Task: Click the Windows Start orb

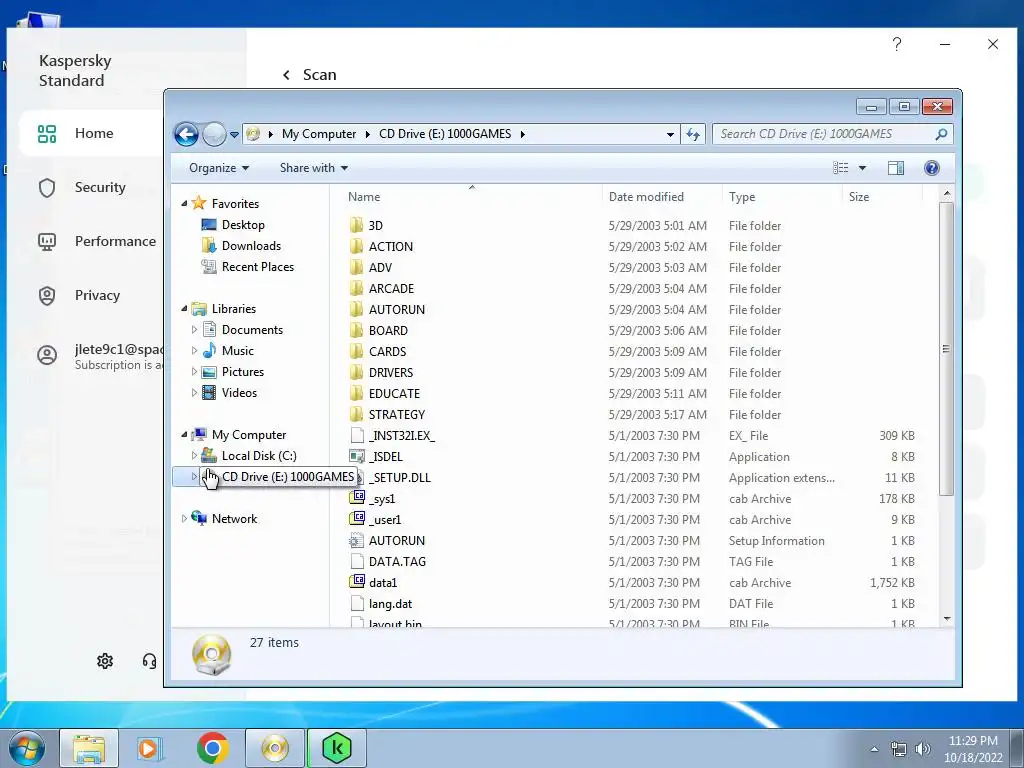Action: pyautogui.click(x=27, y=748)
